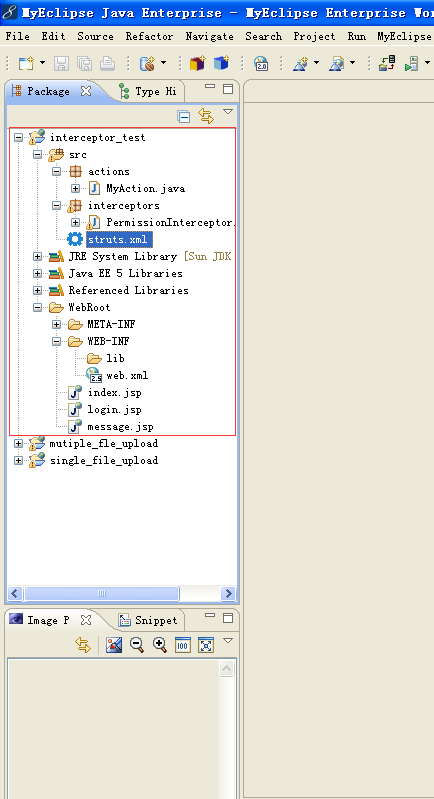Click the blue triangle wizard toolbar icon
Viewport: 434px width, 799px height.
click(301, 63)
